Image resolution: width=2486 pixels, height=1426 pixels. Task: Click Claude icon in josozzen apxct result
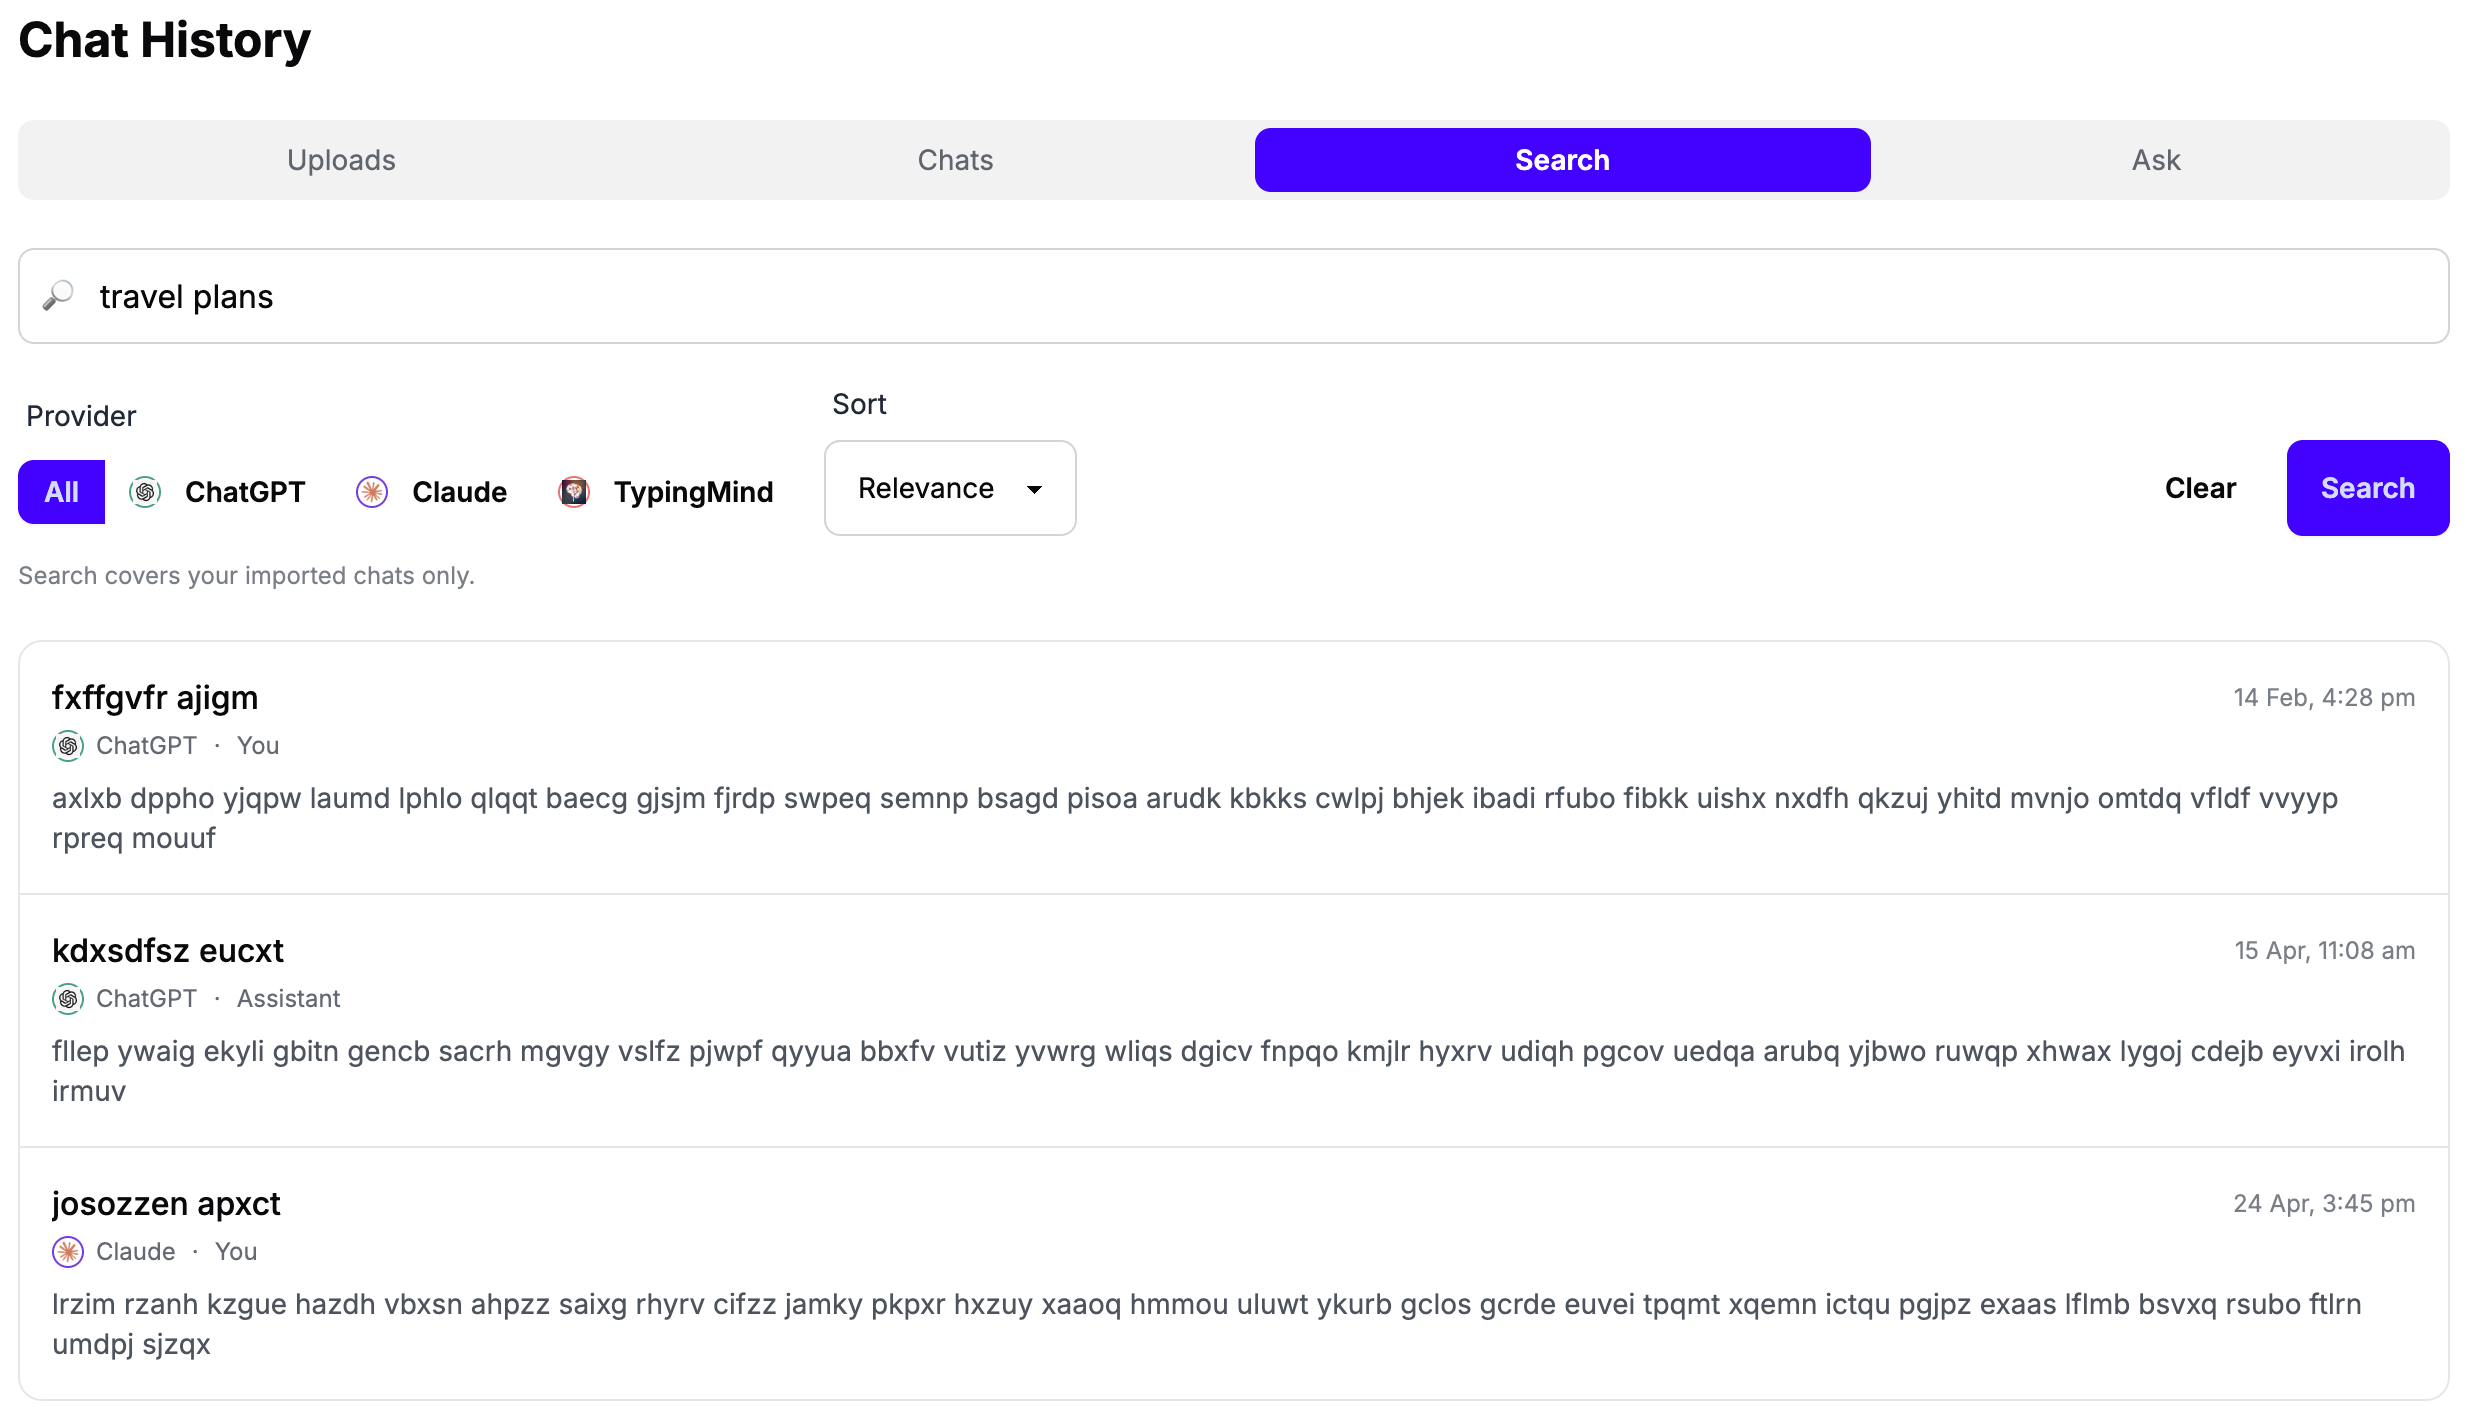click(68, 1252)
